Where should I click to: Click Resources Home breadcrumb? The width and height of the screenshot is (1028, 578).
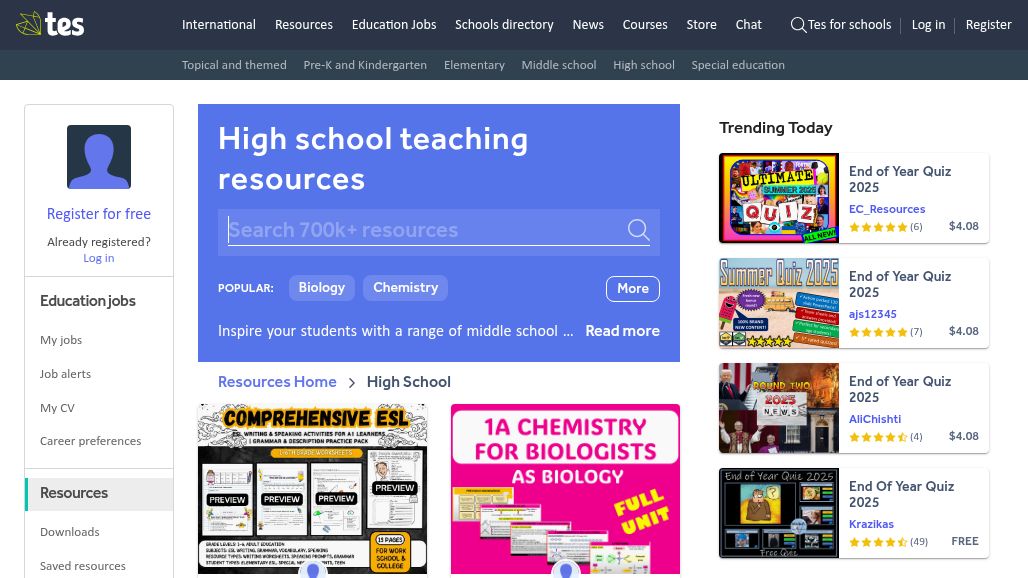pyautogui.click(x=277, y=382)
